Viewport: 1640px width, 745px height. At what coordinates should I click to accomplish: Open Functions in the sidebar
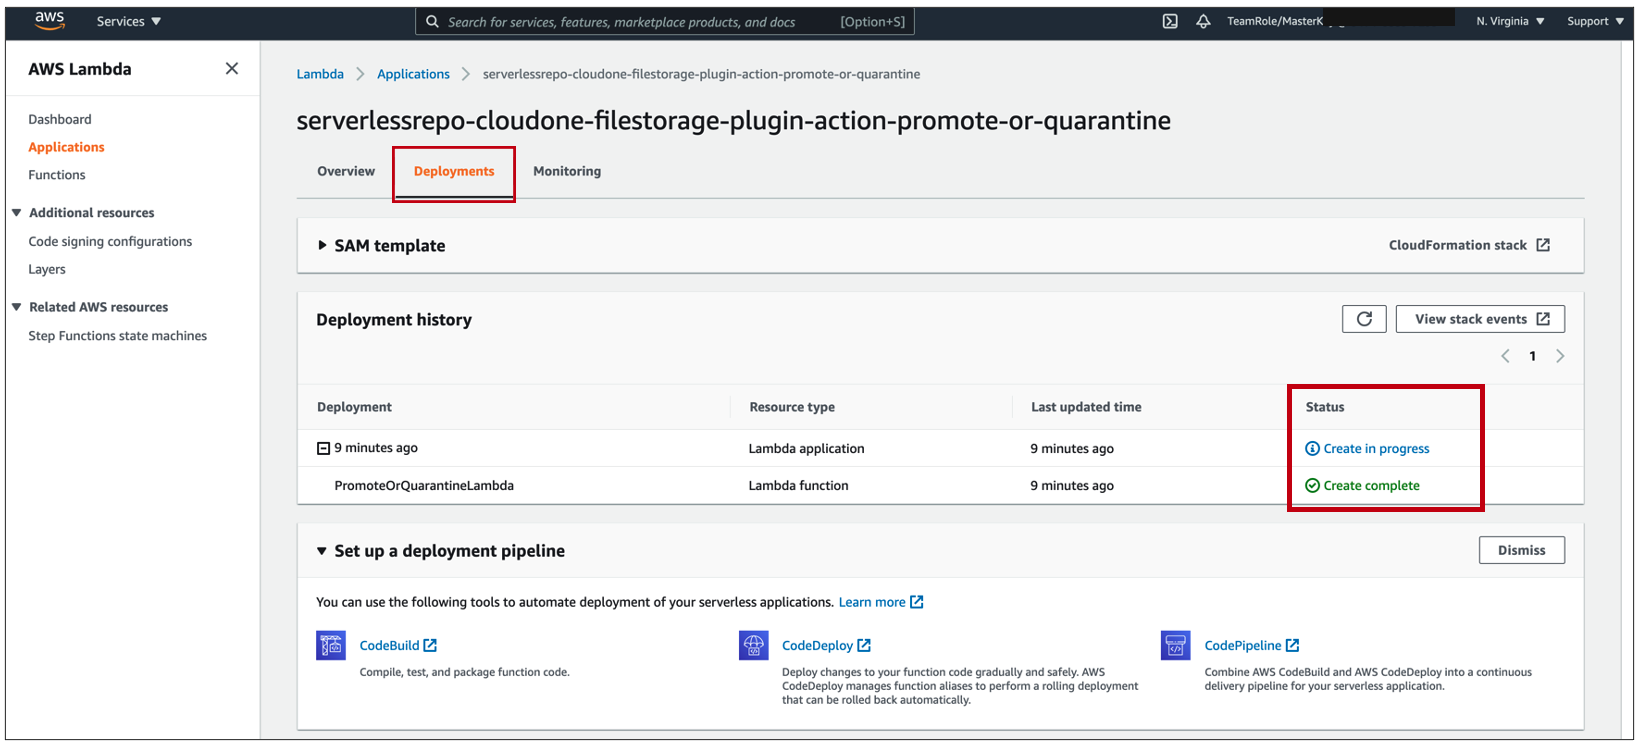pyautogui.click(x=57, y=175)
